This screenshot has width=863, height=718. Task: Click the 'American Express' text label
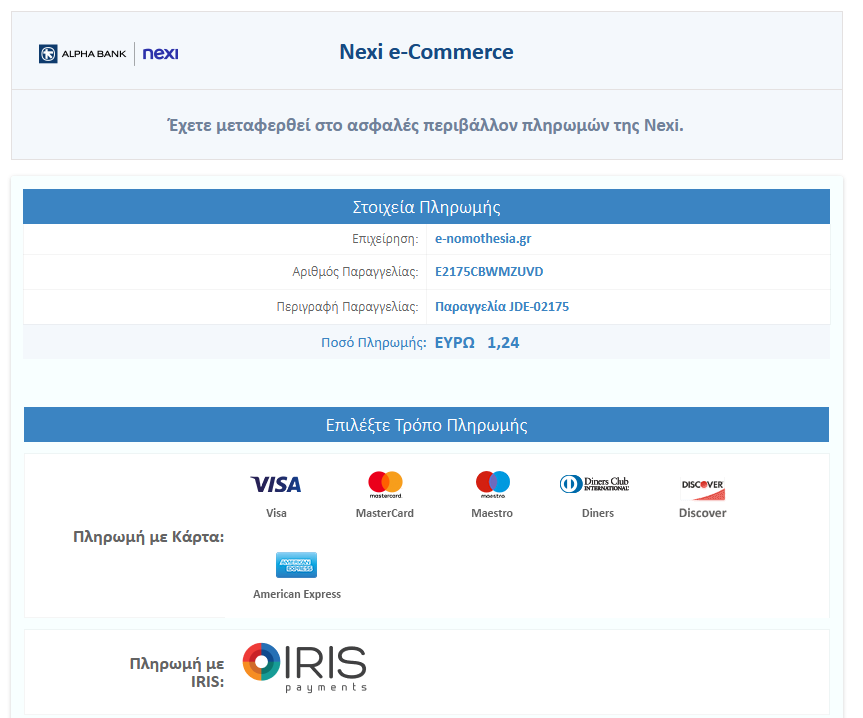click(296, 594)
